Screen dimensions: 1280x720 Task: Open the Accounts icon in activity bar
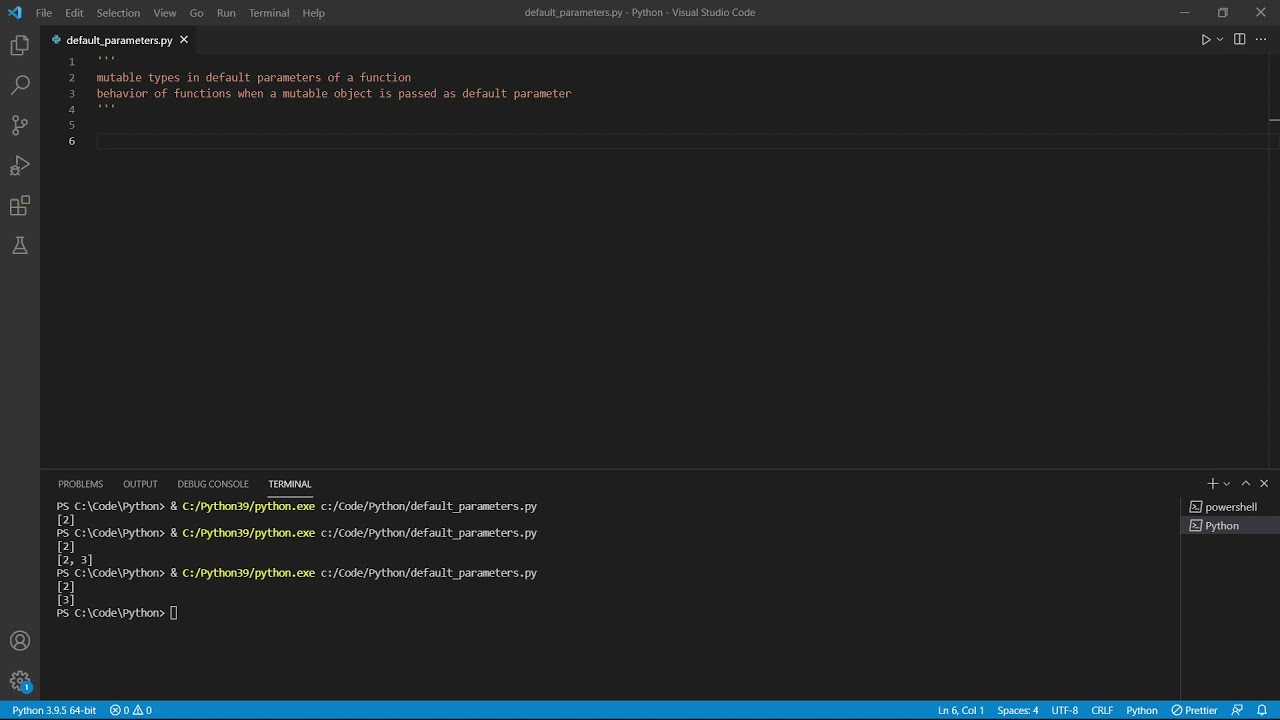(x=20, y=641)
